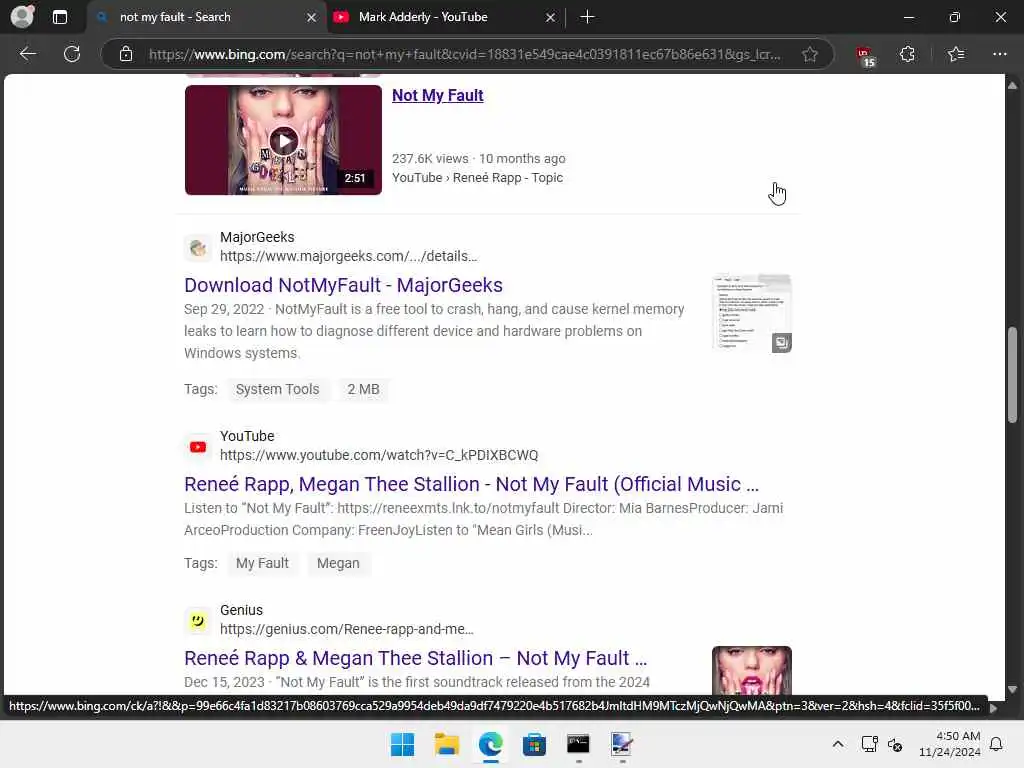This screenshot has width=1024, height=768.
Task: Add page to favorites star icon
Action: tap(810, 54)
